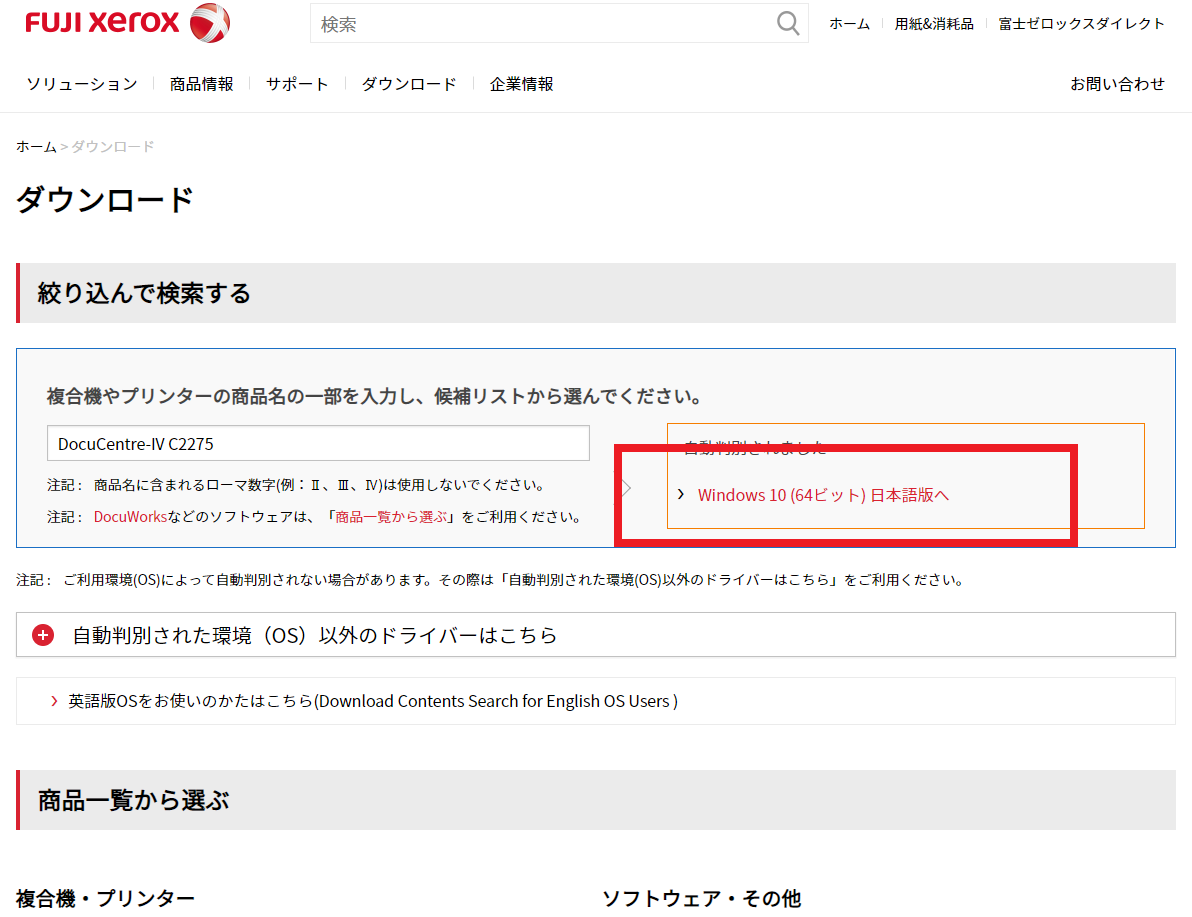This screenshot has height=917, width=1192.
Task: Click the arrow before Windows 10 link
Action: pyautogui.click(x=681, y=494)
